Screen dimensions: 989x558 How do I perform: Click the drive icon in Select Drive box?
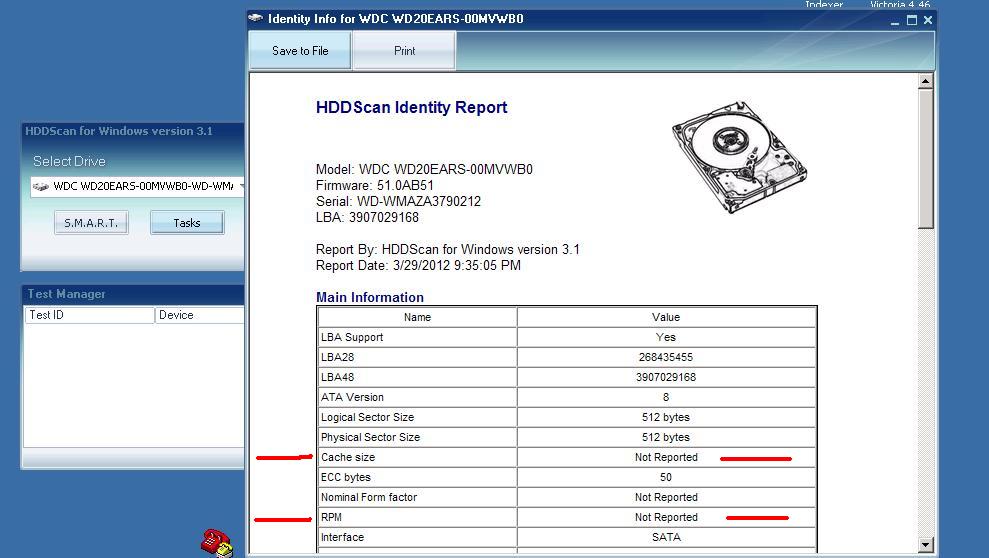[x=41, y=187]
